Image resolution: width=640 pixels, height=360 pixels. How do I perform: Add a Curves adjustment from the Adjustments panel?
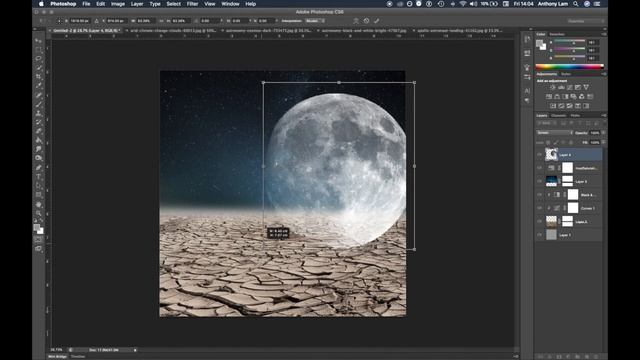point(569,87)
